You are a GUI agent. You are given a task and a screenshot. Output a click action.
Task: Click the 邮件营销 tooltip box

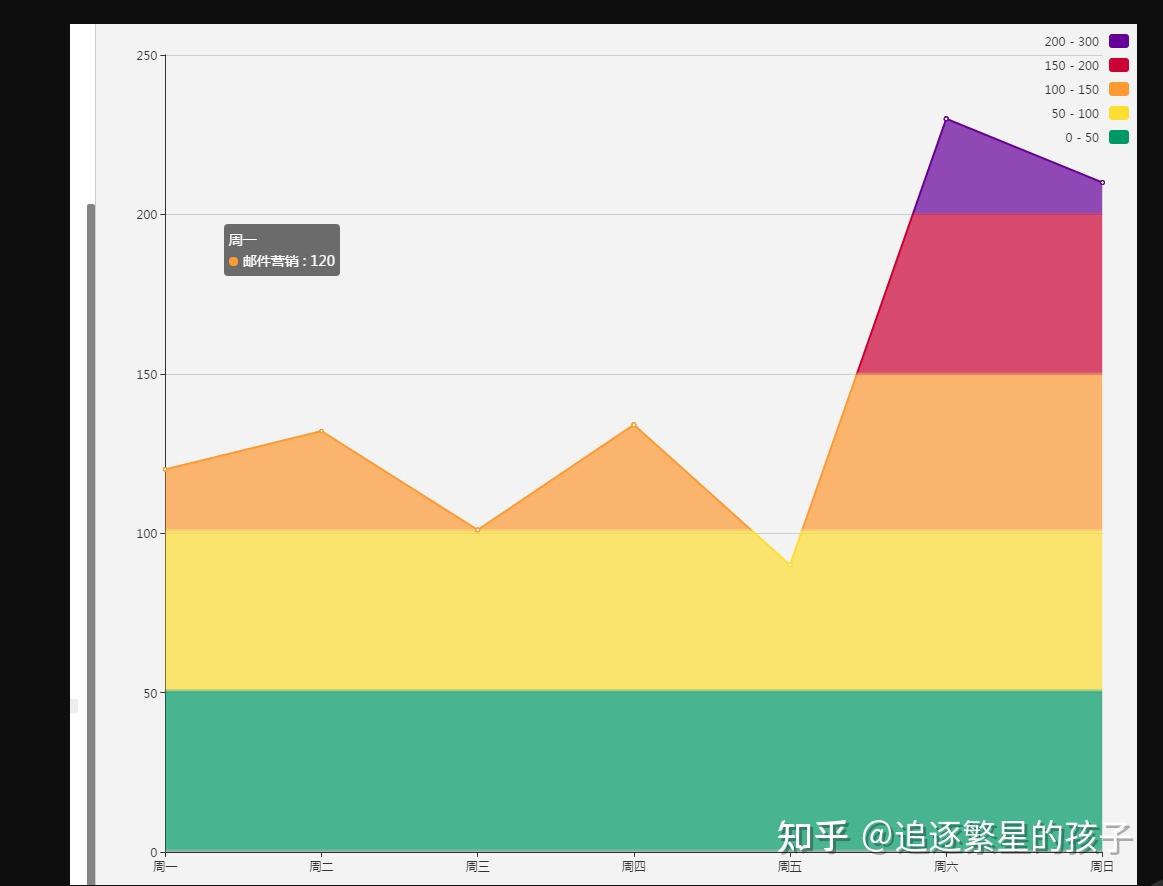[282, 250]
